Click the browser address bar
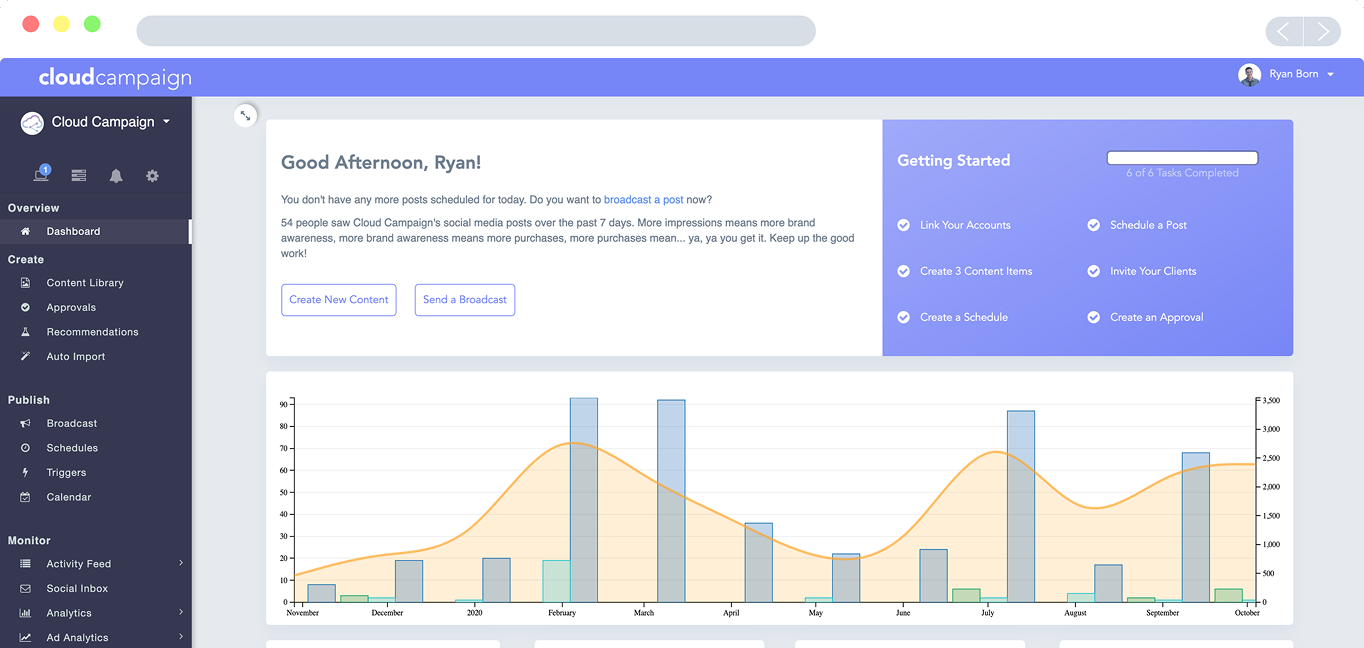 pos(476,31)
